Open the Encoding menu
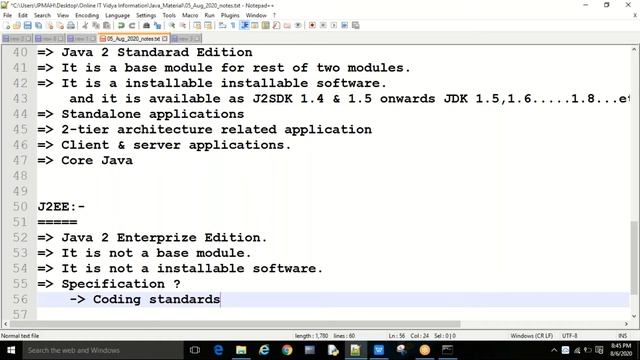Viewport: 640px width, 360px height. (87, 15)
